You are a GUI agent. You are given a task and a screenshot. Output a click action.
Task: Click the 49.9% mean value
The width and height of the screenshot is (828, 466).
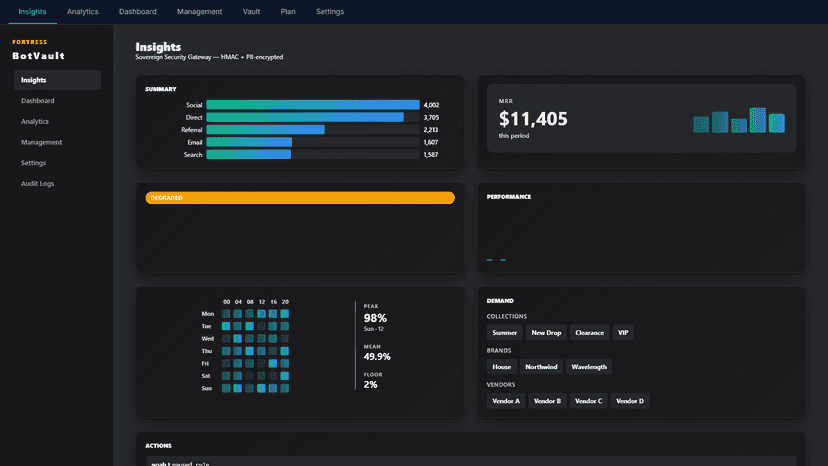[377, 357]
